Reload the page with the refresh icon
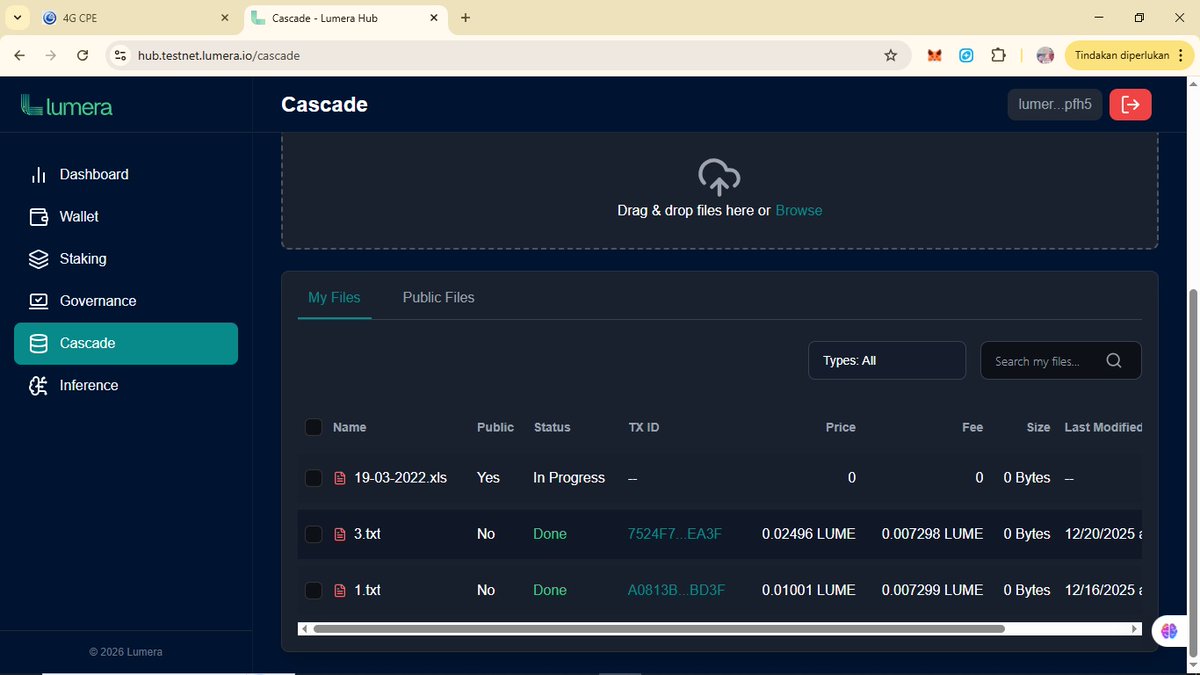The image size is (1200, 675). coord(83,56)
